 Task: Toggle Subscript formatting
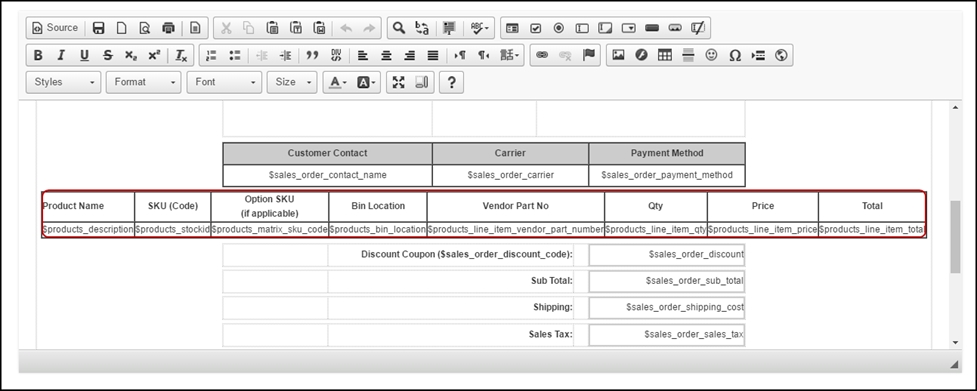pyautogui.click(x=131, y=55)
